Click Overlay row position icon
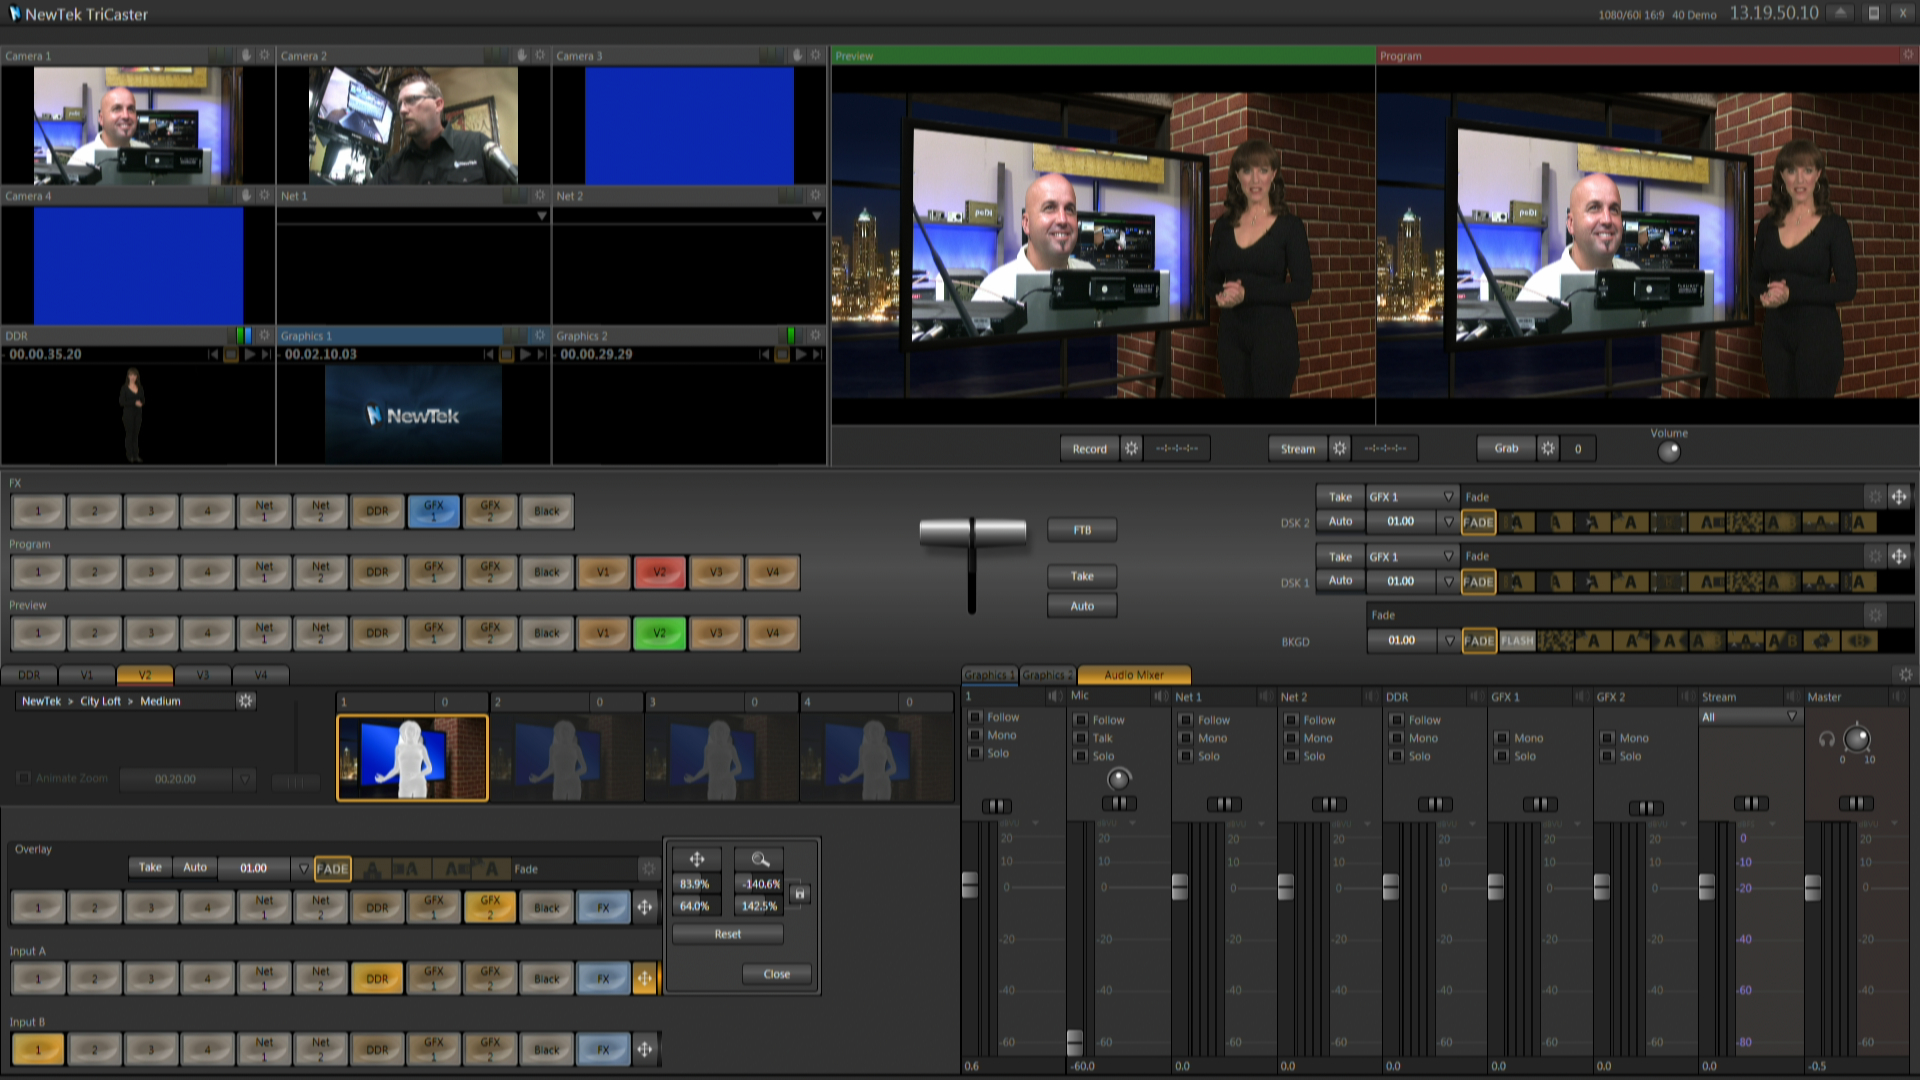This screenshot has width=1920, height=1080. pos(645,908)
